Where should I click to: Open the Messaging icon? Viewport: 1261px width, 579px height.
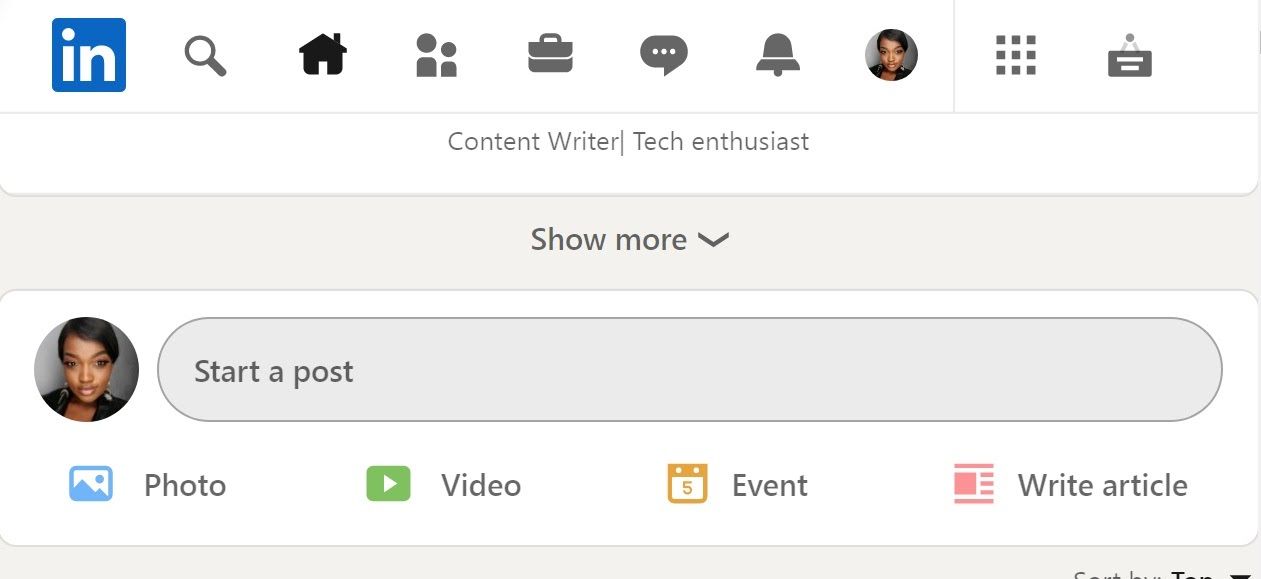664,55
